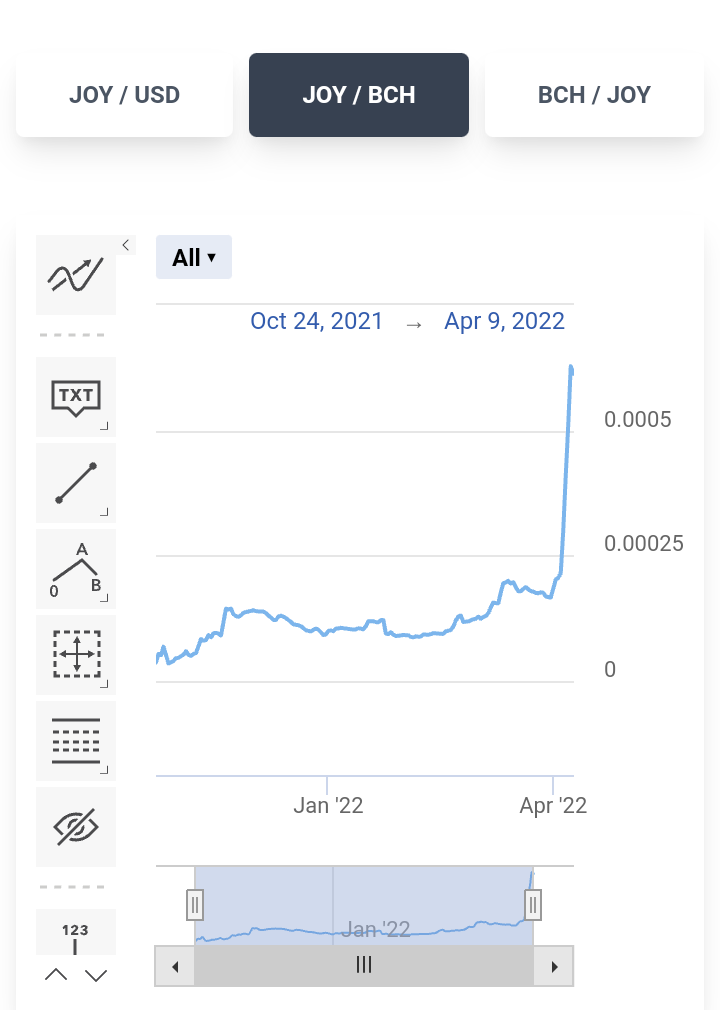
Task: Select the JOY / BCH tab
Action: (359, 95)
